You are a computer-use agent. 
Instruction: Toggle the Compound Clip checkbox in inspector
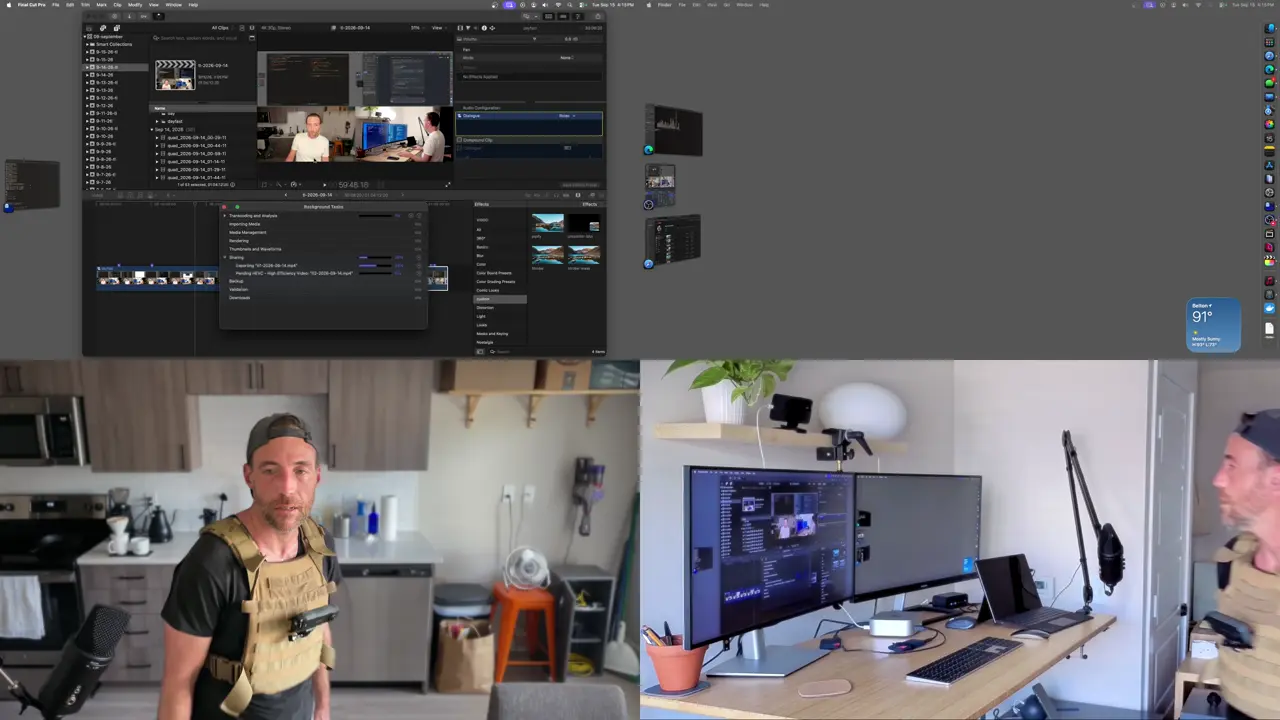(x=459, y=140)
